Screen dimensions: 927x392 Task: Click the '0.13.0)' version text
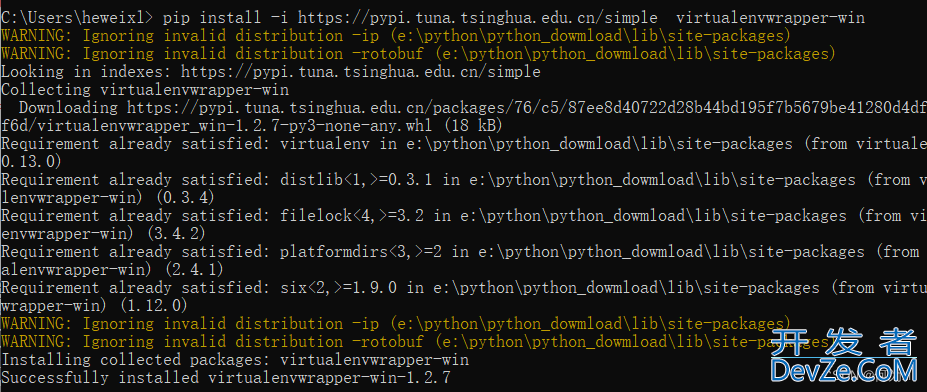tap(31, 162)
